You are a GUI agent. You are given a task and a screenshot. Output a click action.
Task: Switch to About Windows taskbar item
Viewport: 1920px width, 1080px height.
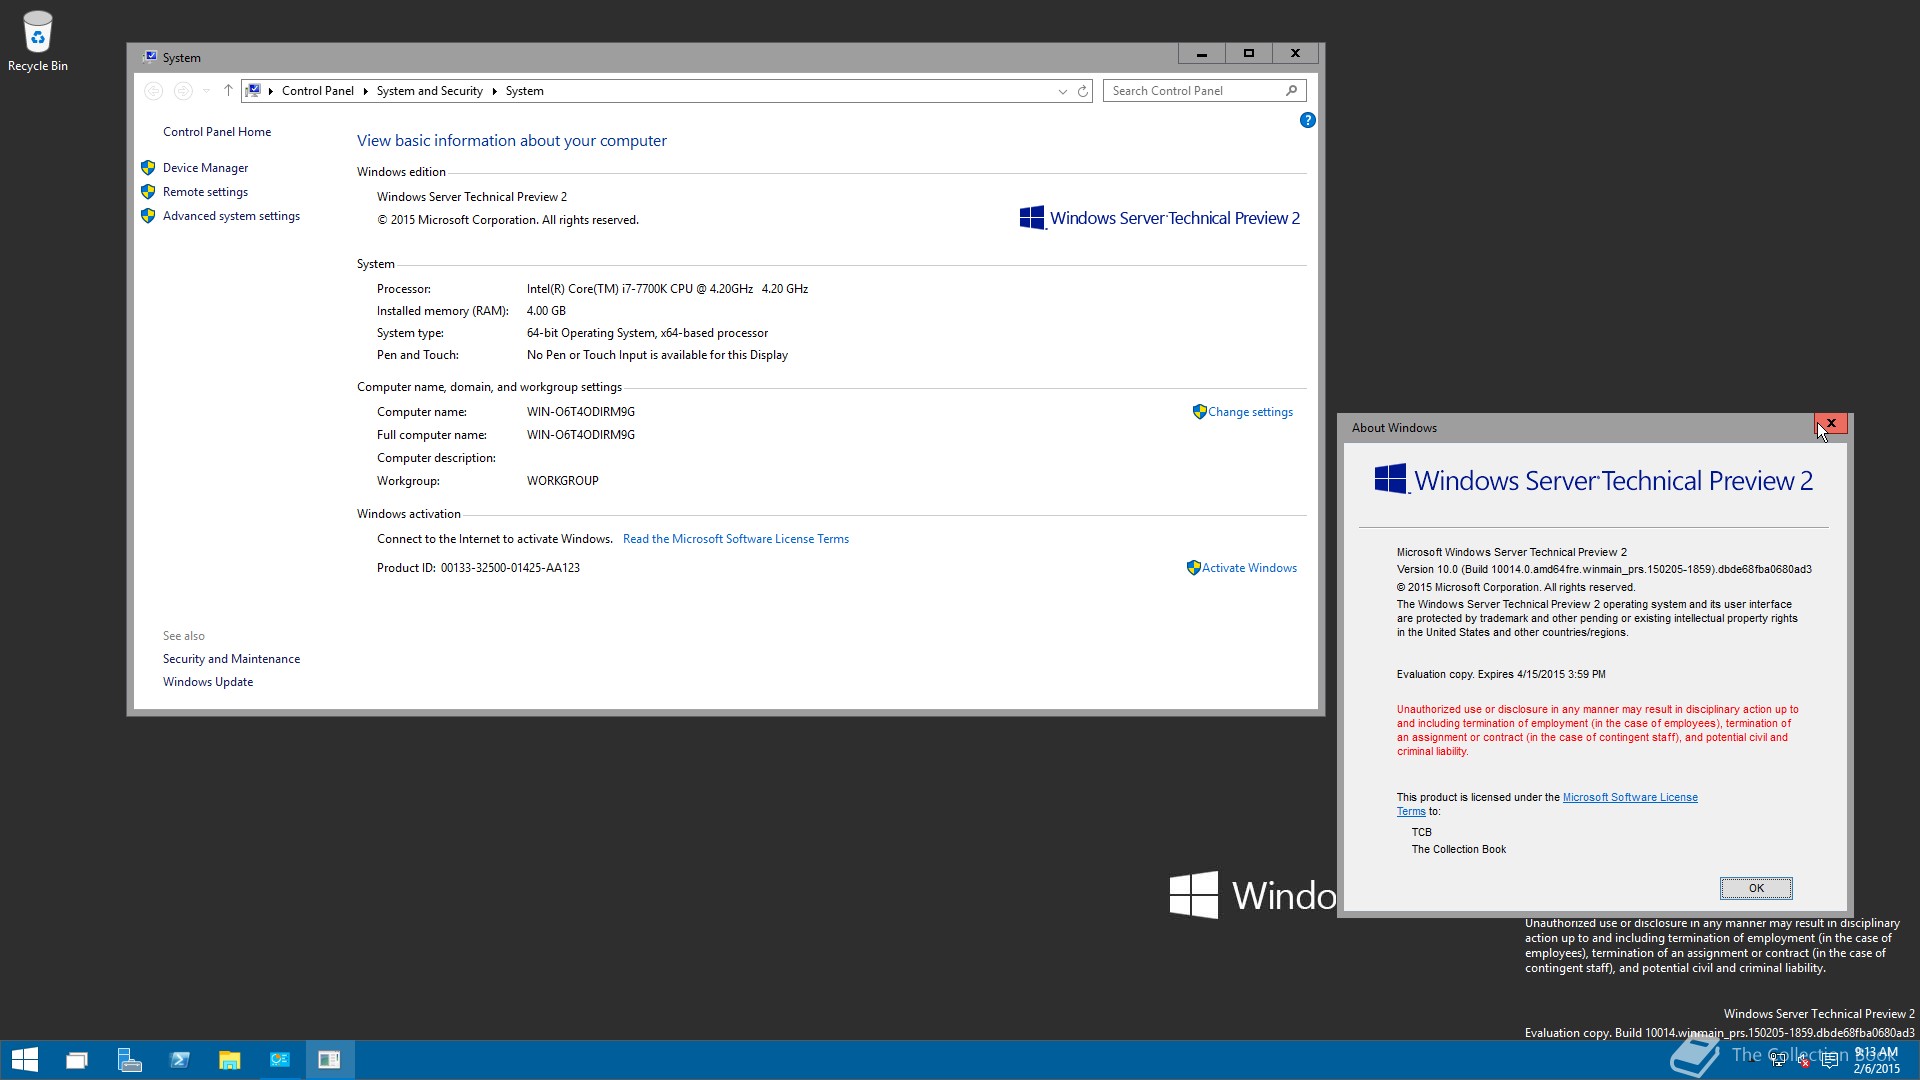click(x=329, y=1060)
